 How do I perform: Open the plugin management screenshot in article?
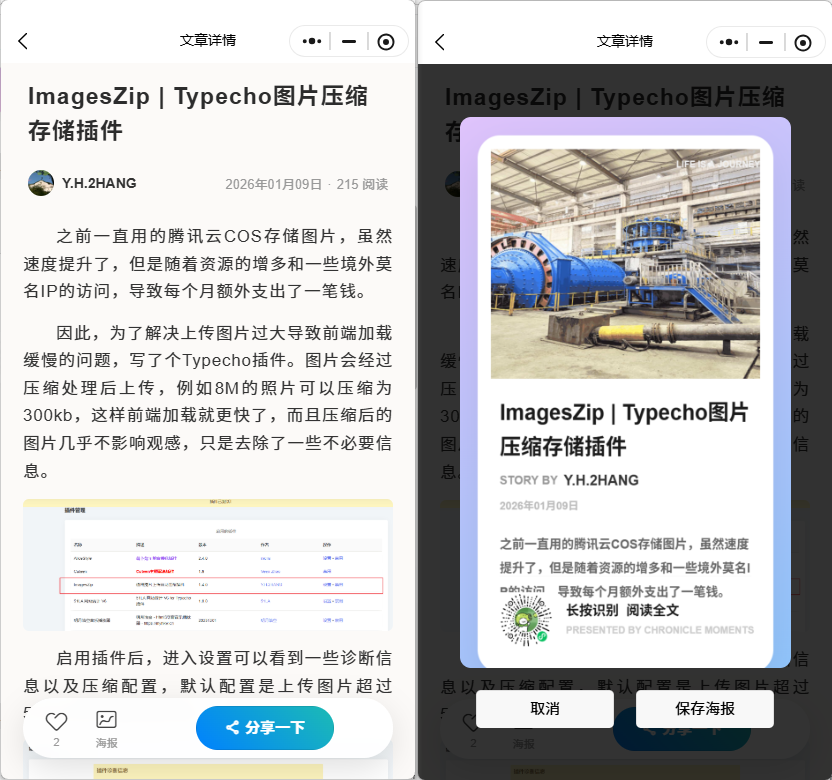[x=208, y=565]
